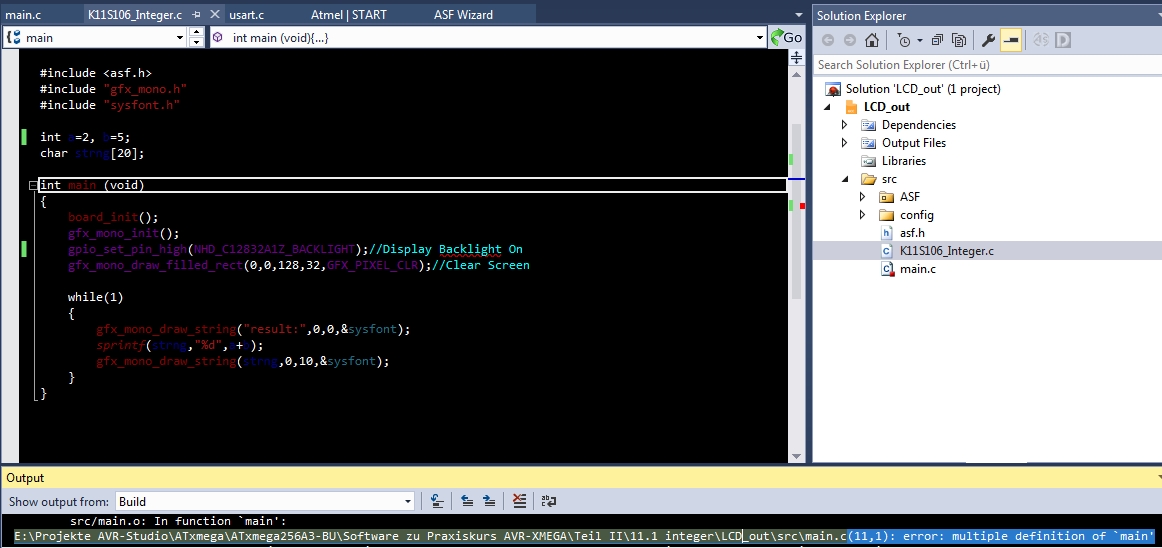1162x548 pixels.
Task: Switch to the usart.c tab
Action: pos(246,14)
